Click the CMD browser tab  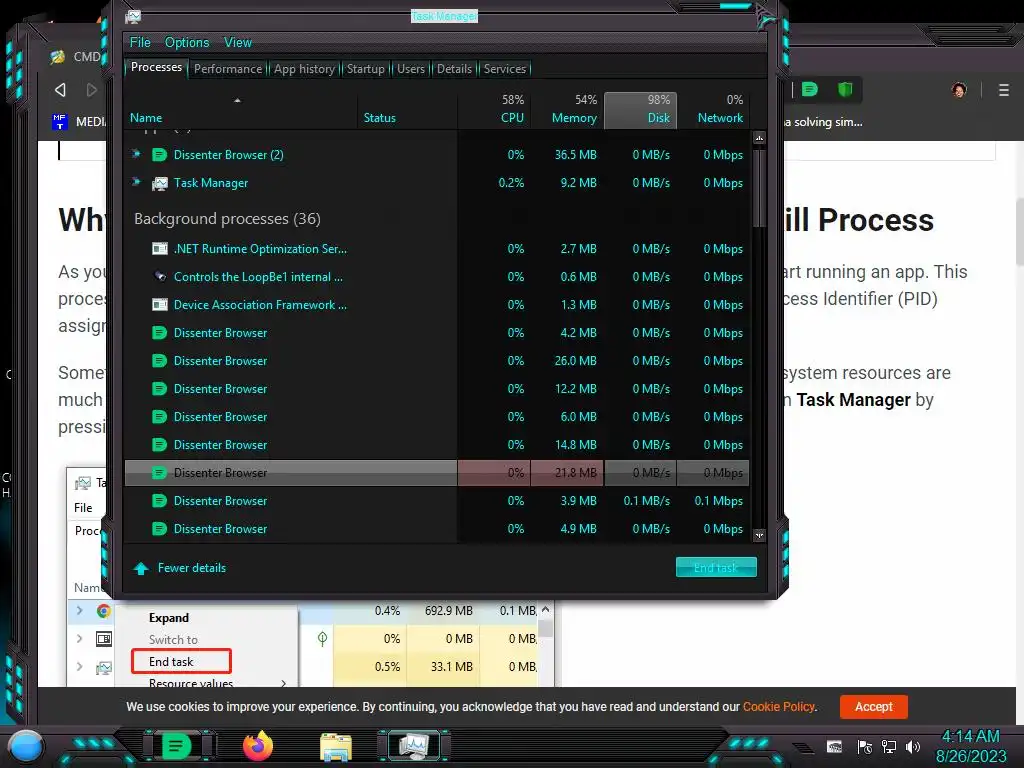coord(77,57)
